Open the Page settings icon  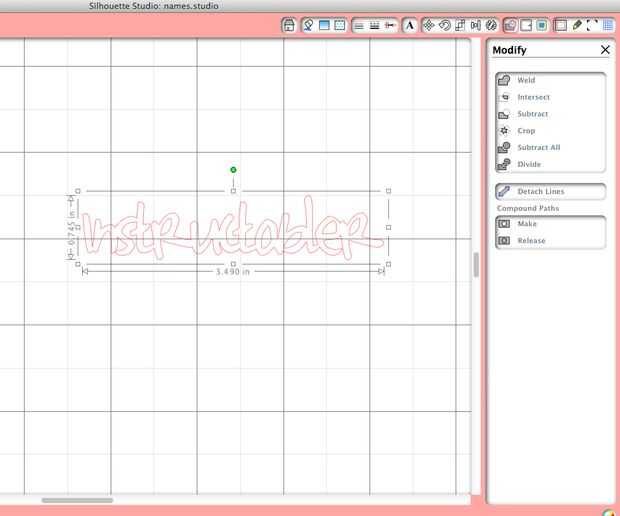tap(560, 26)
